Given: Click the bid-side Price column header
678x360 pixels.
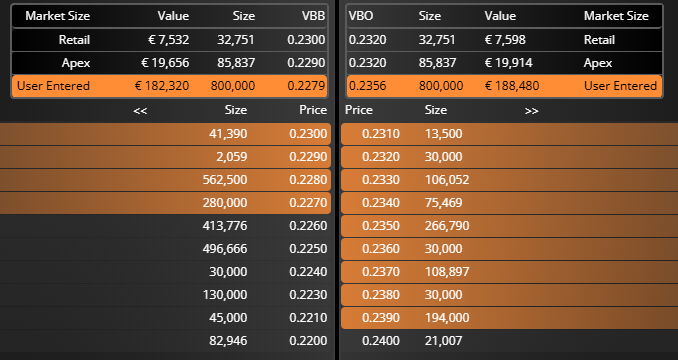Looking at the screenshot, I should 313,110.
